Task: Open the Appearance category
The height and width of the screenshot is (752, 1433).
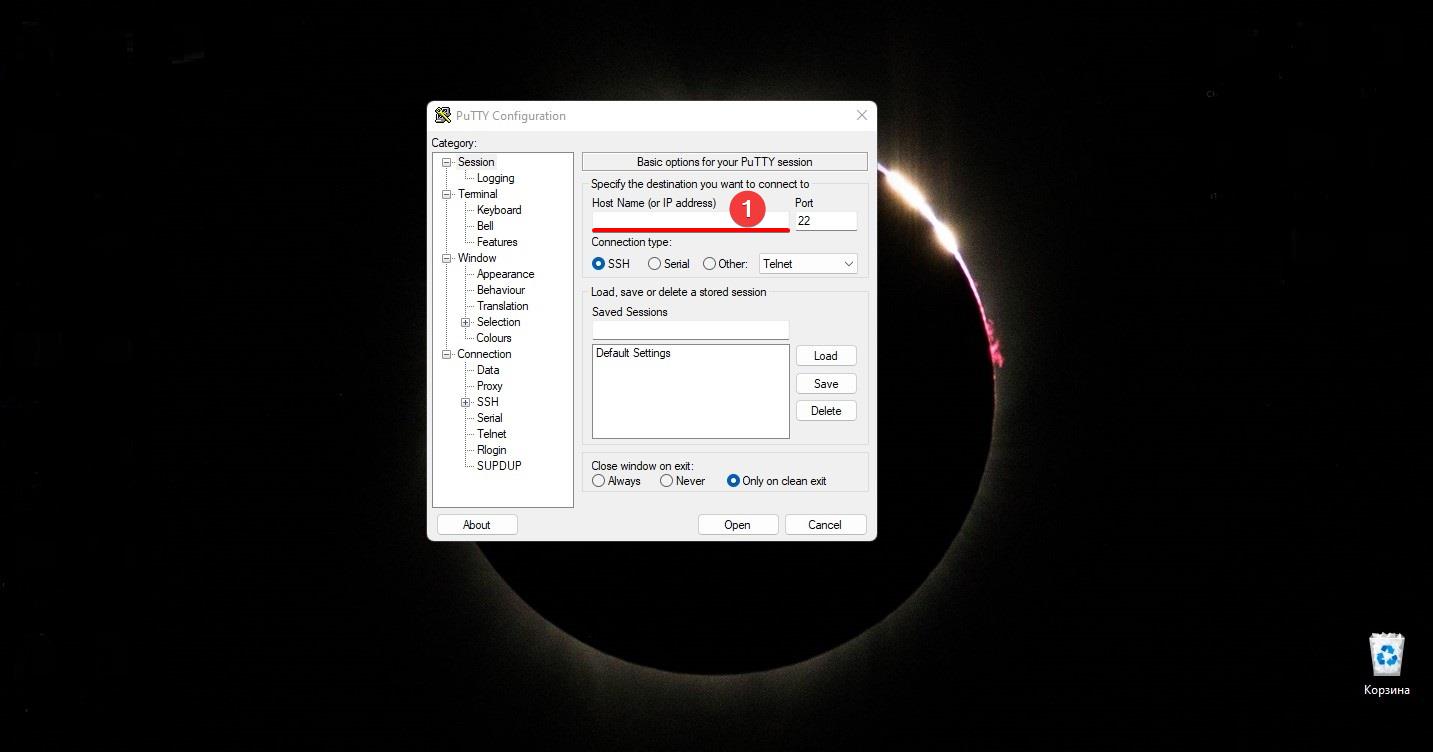Action: coord(505,274)
